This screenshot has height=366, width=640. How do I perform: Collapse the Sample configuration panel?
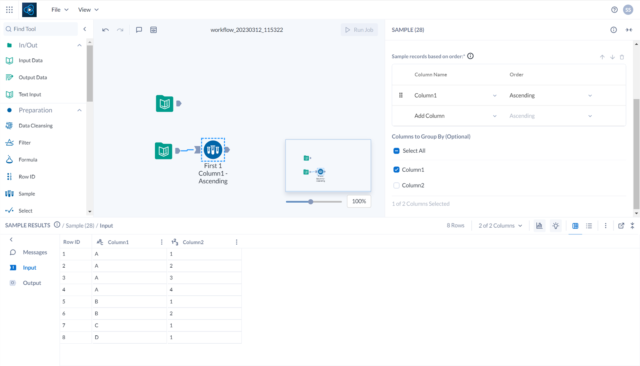(629, 30)
